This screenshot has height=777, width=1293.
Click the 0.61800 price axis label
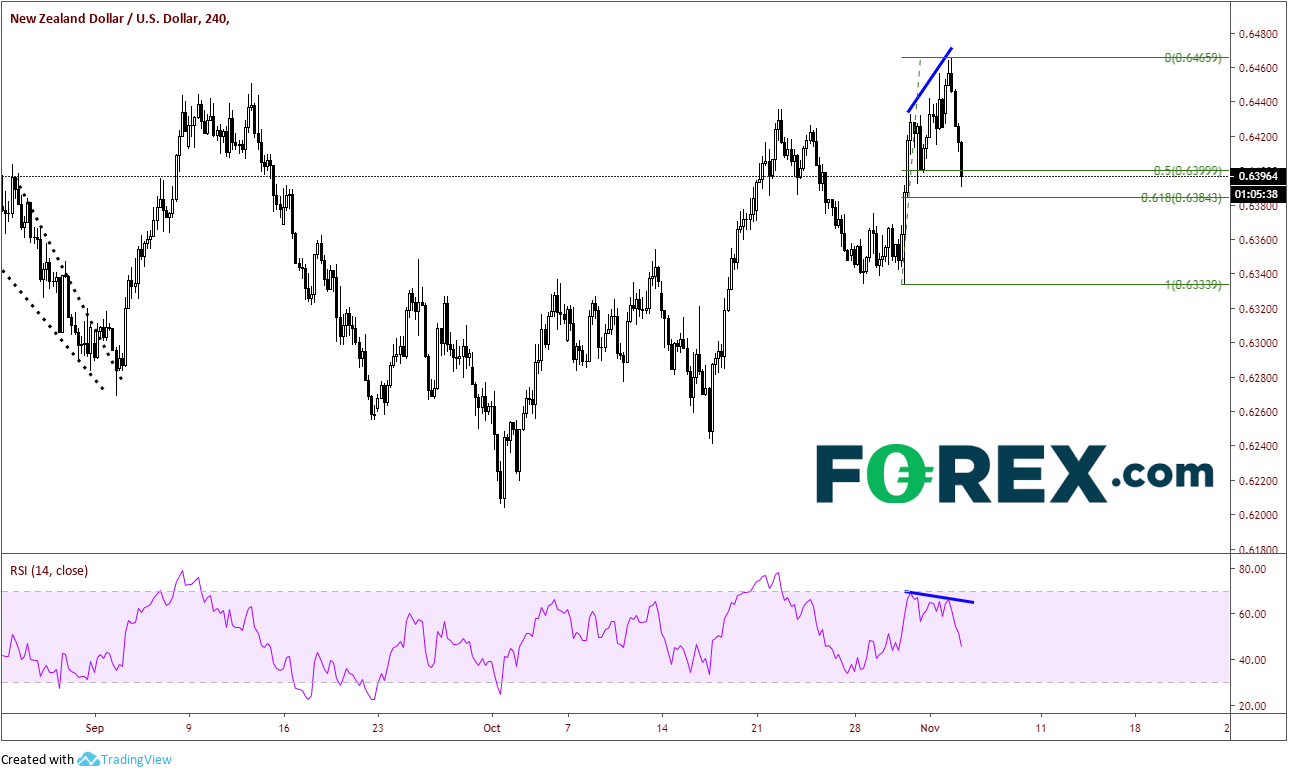point(1256,550)
